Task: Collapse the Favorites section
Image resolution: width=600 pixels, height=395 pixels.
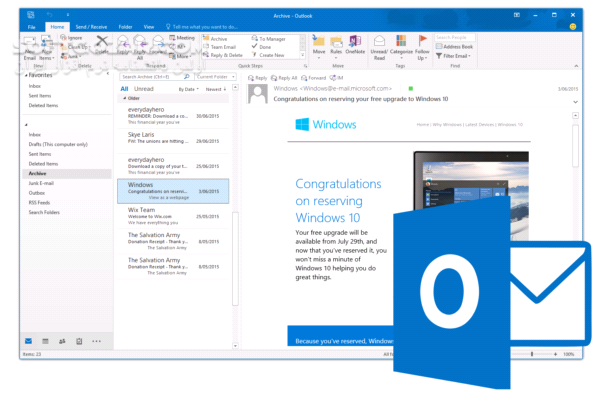Action: click(x=26, y=75)
